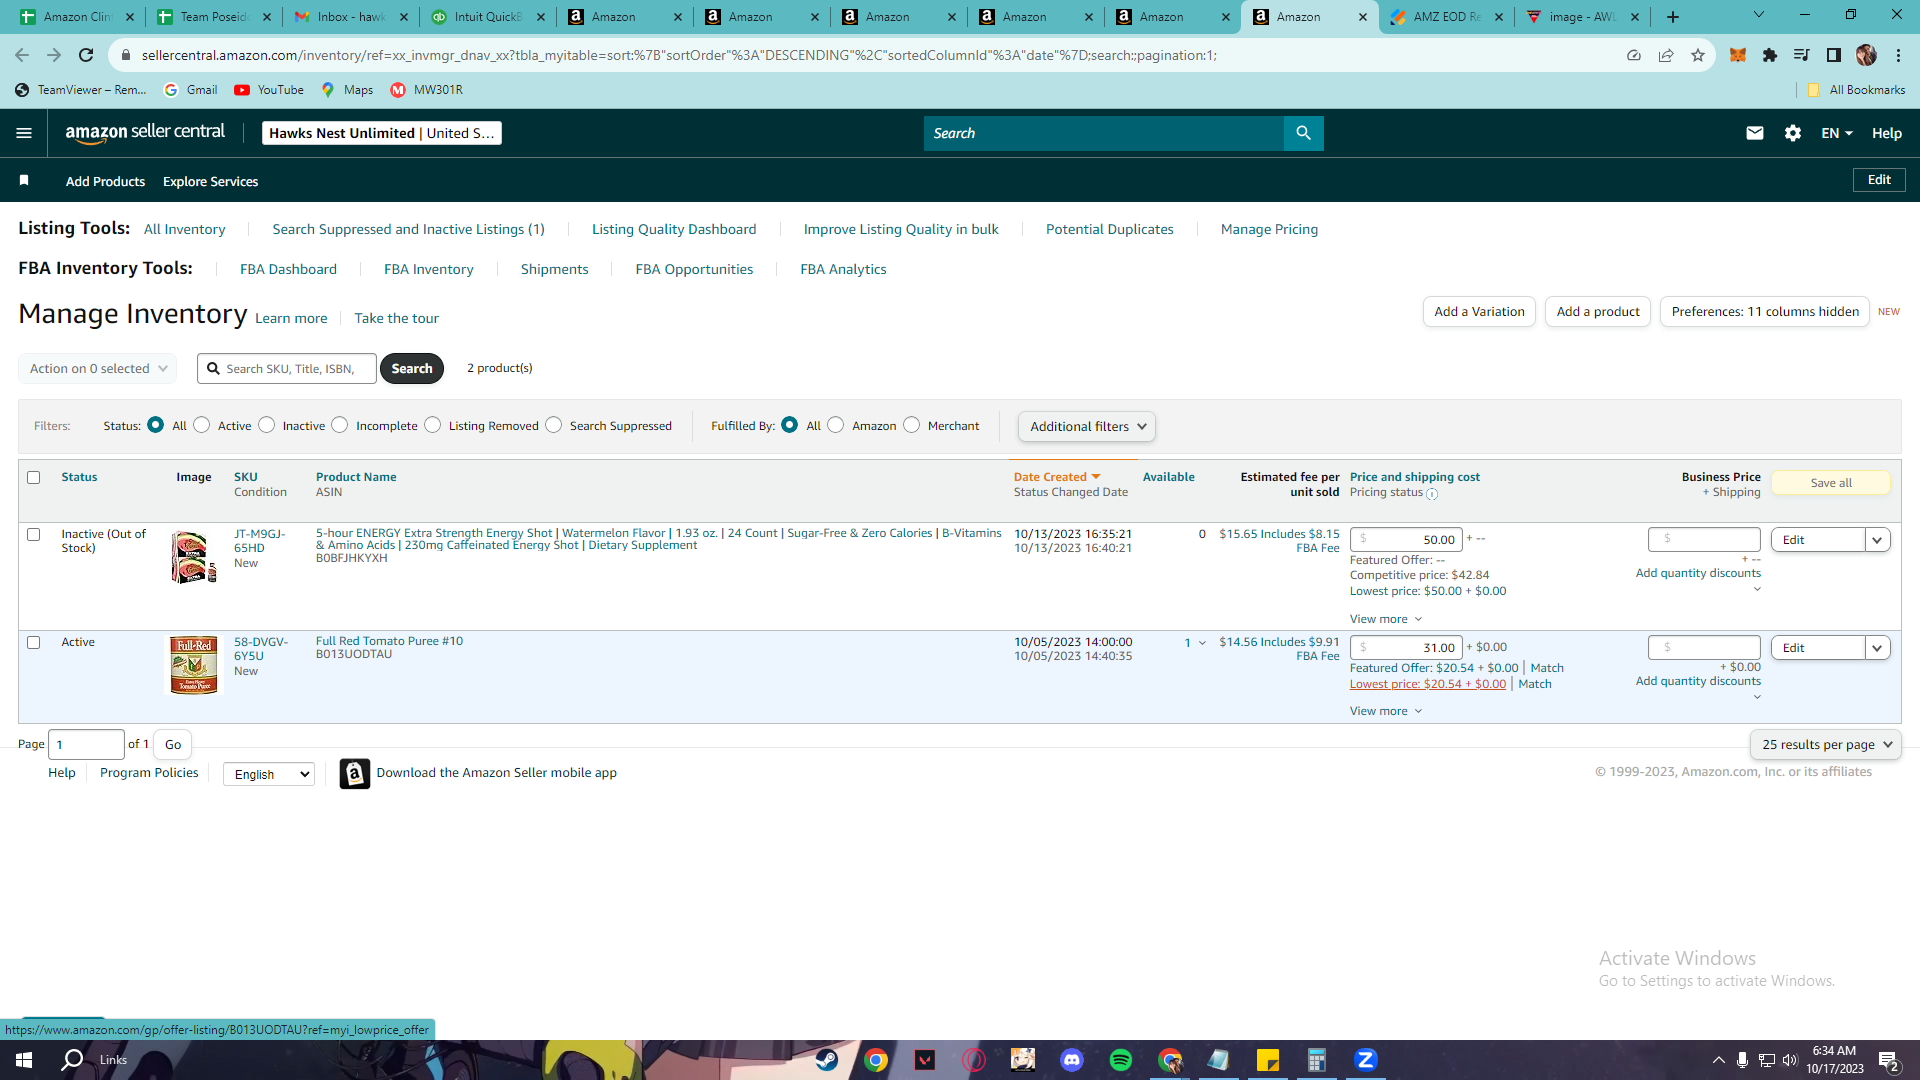Screen dimensions: 1920x1080
Task: Reload the page with browser refresh icon
Action: 86,55
